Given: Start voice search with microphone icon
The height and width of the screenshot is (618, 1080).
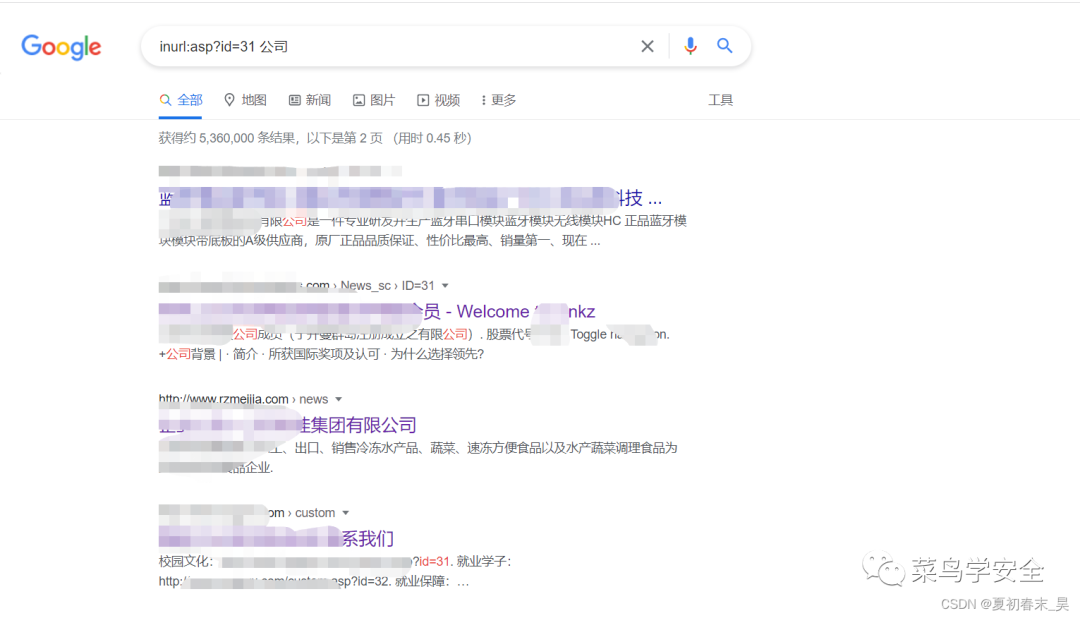Looking at the screenshot, I should pos(690,46).
